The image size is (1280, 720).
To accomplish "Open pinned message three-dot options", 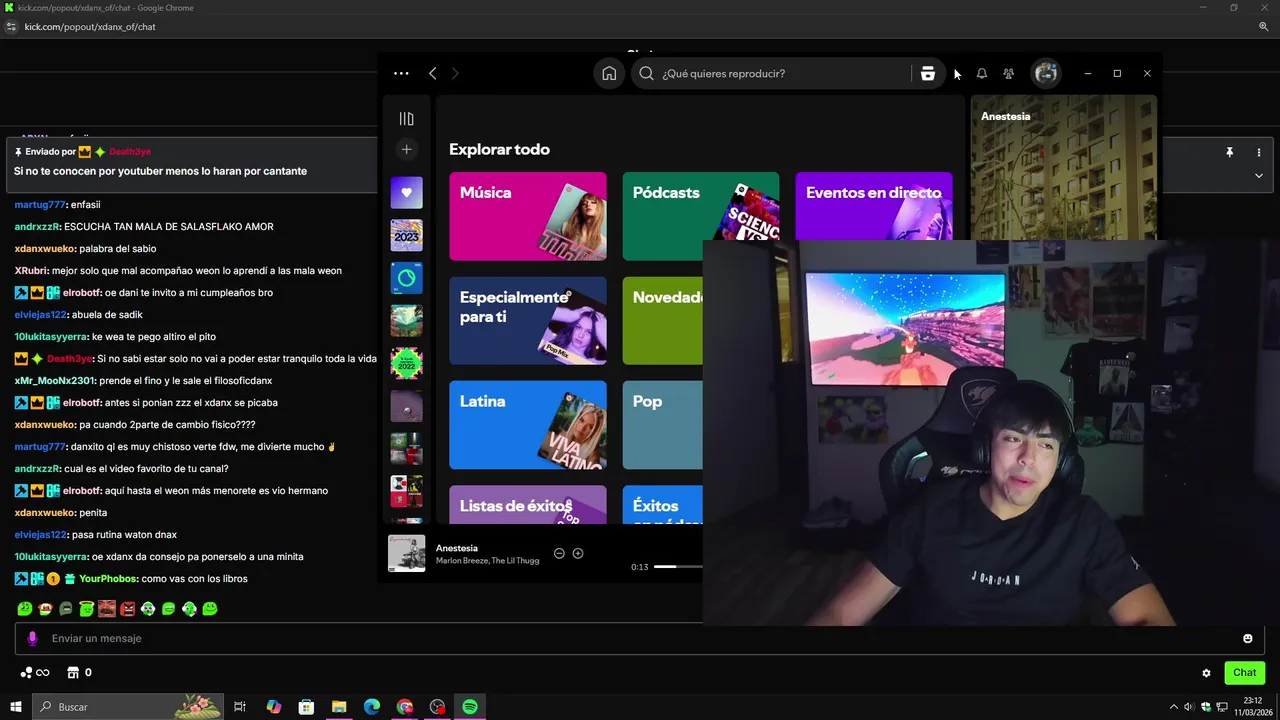I will pos(1259,152).
